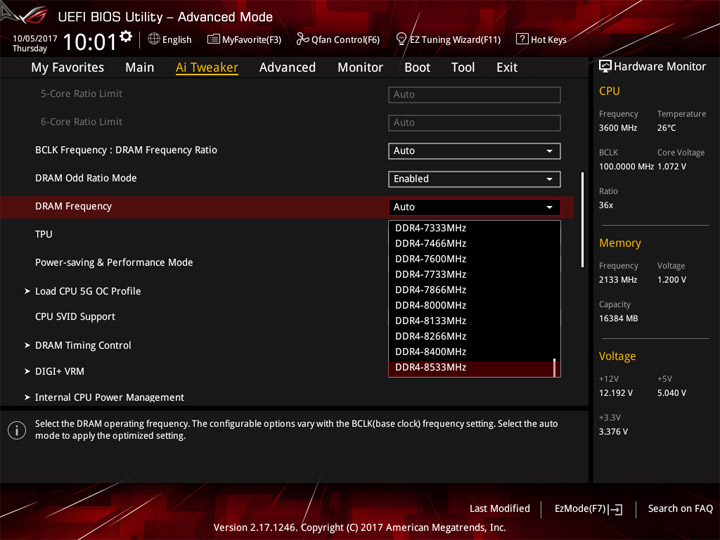Image resolution: width=720 pixels, height=540 pixels.
Task: Click the globe icon for English language
Action: click(154, 39)
